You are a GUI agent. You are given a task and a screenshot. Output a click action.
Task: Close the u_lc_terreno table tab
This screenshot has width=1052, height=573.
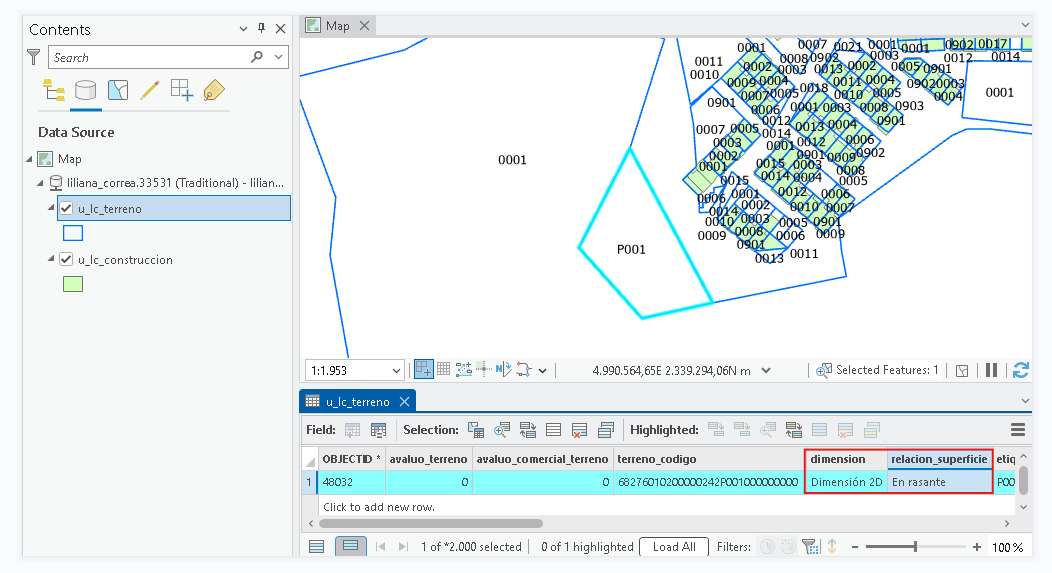(404, 401)
